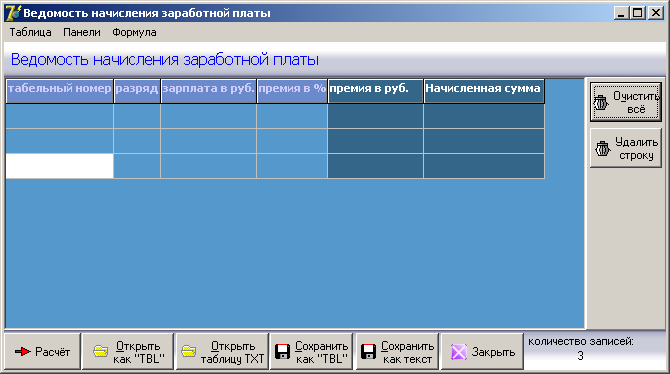670x374 pixels.
Task: Click the trash bin icon on Очистить всё
Action: tap(601, 103)
